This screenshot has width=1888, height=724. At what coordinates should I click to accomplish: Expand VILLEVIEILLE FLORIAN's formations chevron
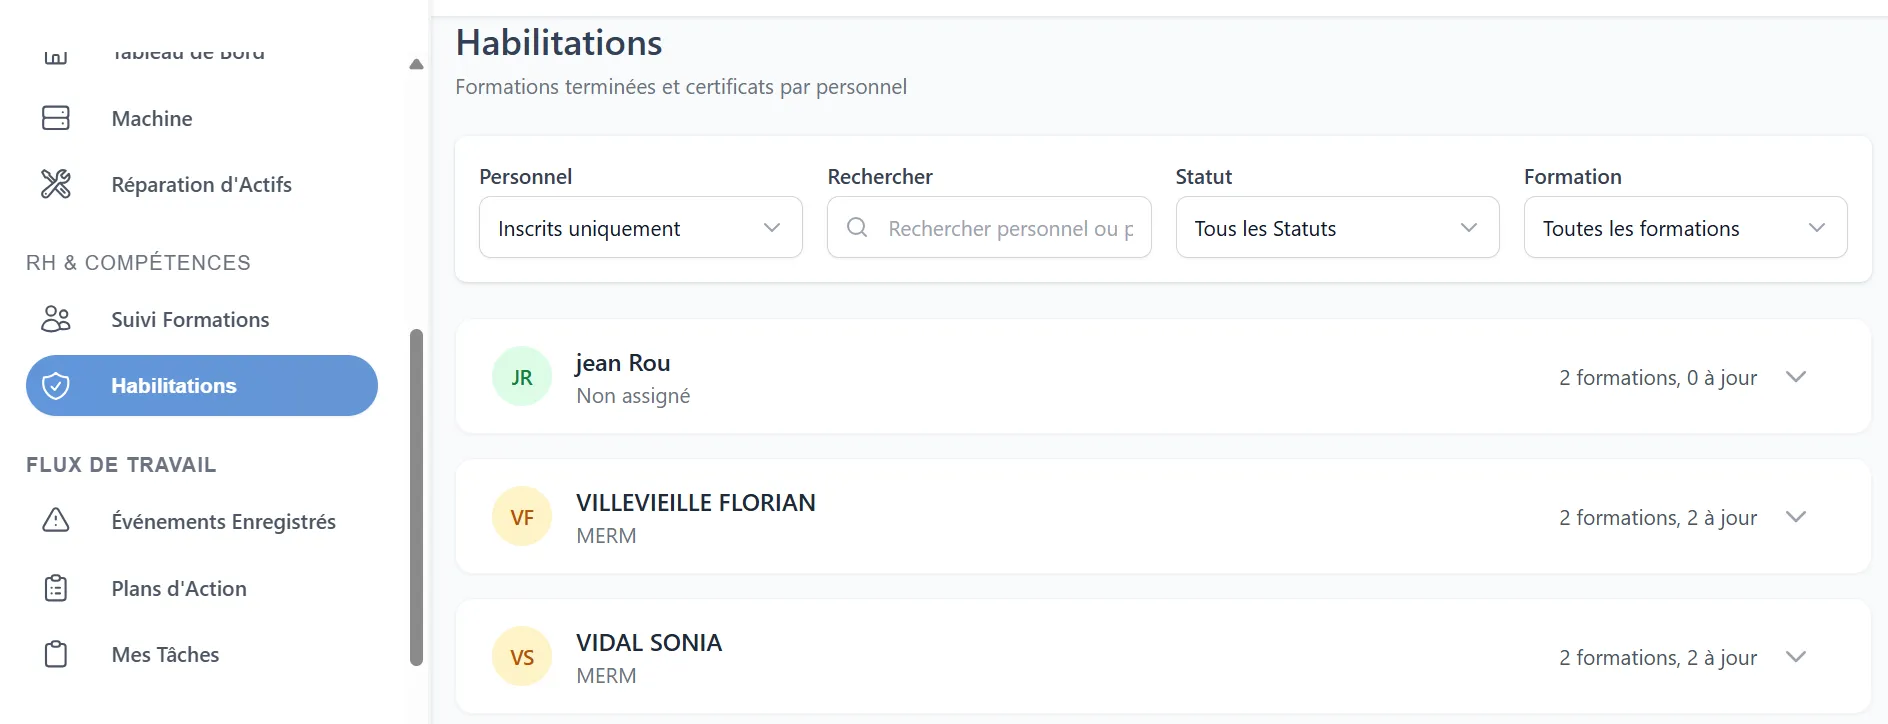[1796, 517]
